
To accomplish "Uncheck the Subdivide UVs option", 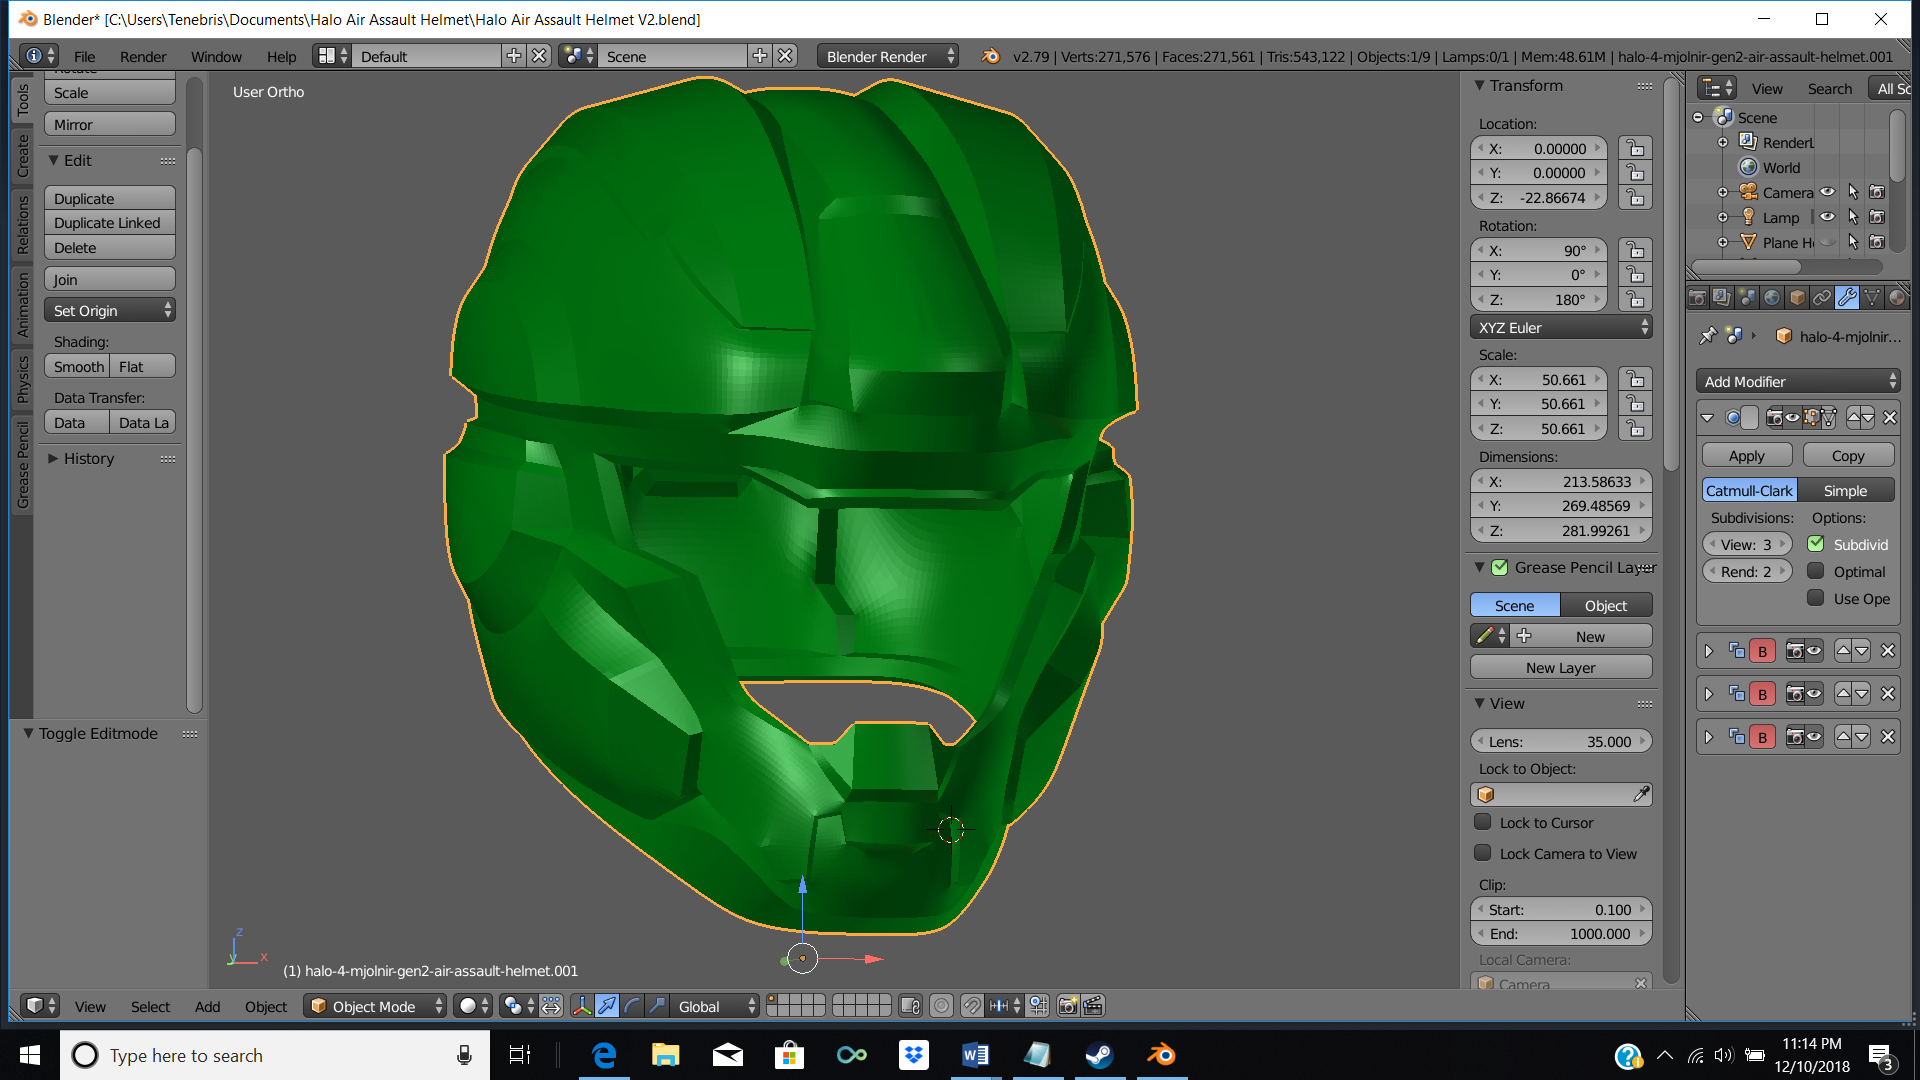I will (x=1816, y=544).
